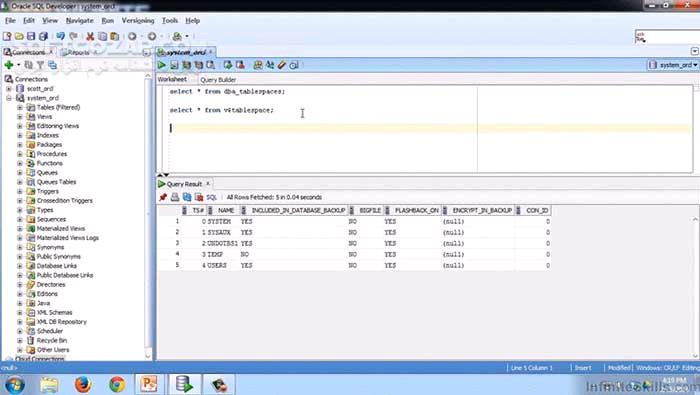Image resolution: width=700 pixels, height=395 pixels.
Task: Click the SQL link in Query Result toolbar
Action: click(x=212, y=197)
